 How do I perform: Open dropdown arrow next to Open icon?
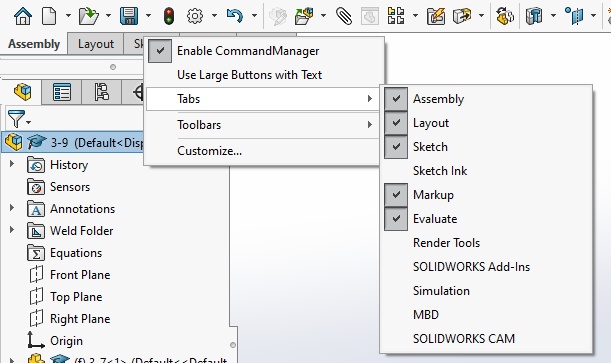(x=108, y=16)
